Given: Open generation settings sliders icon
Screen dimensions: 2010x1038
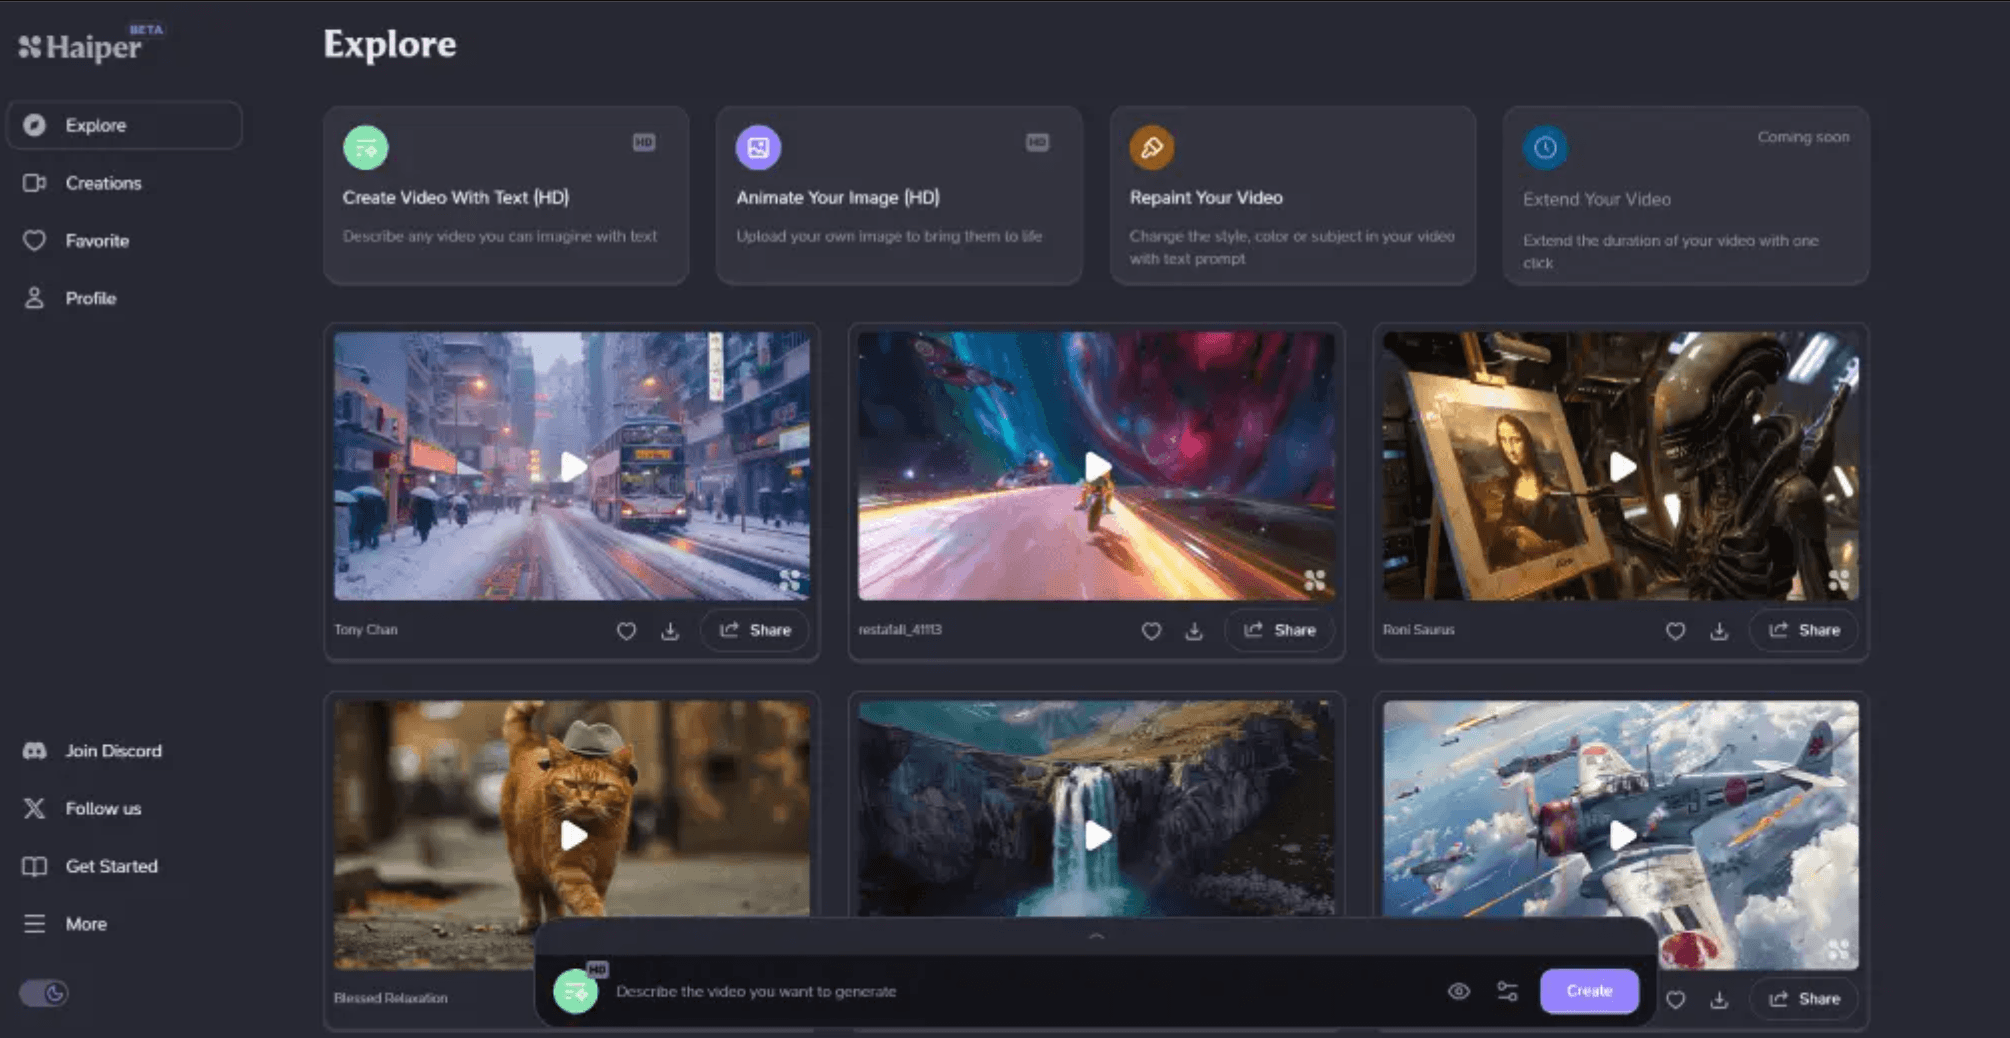Looking at the screenshot, I should point(1507,991).
